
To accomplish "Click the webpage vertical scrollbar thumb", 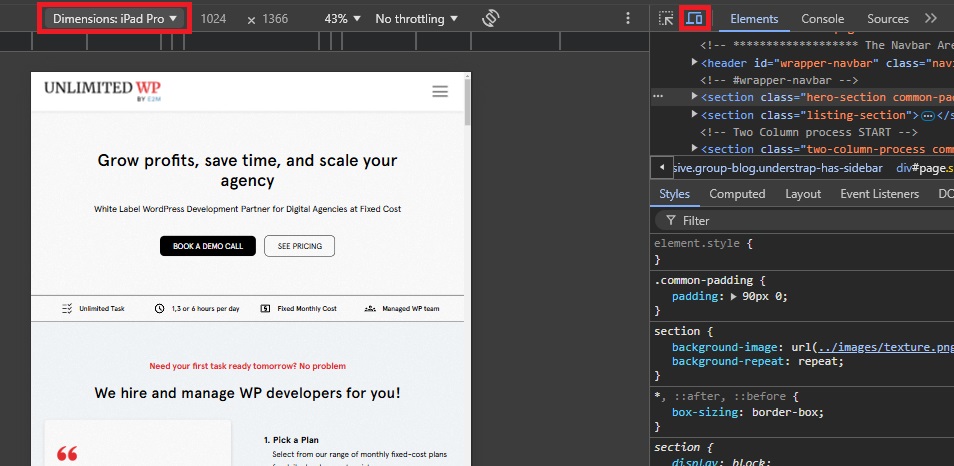I will tap(467, 102).
